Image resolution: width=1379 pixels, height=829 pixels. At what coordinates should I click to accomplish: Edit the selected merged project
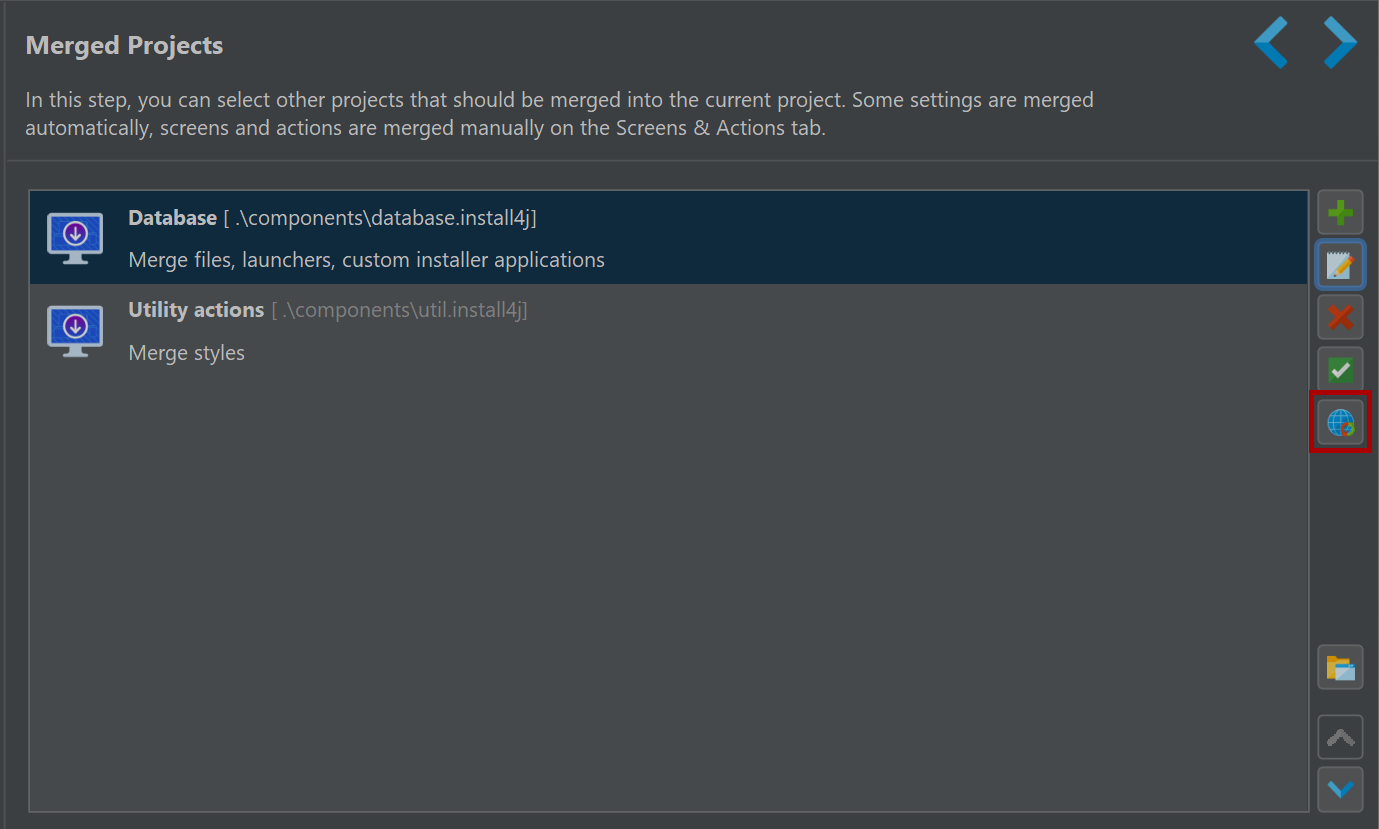tap(1340, 265)
